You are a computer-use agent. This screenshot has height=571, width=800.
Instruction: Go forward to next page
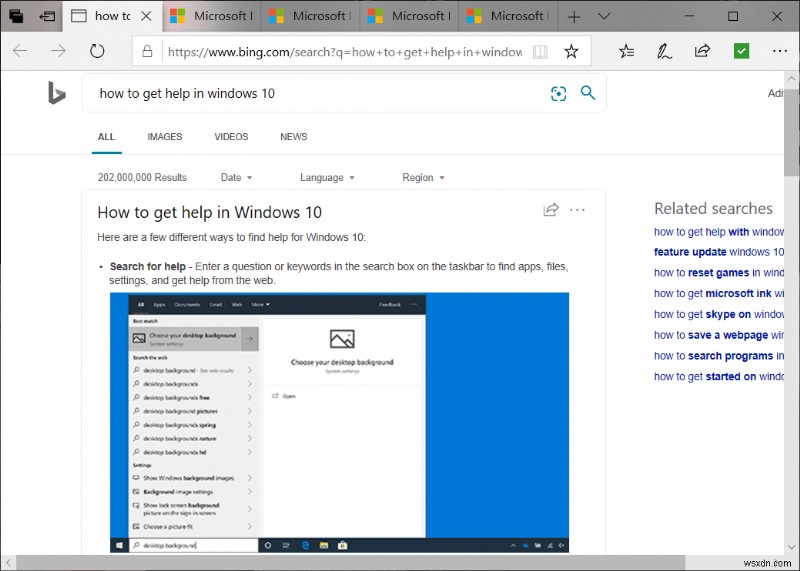coord(58,51)
